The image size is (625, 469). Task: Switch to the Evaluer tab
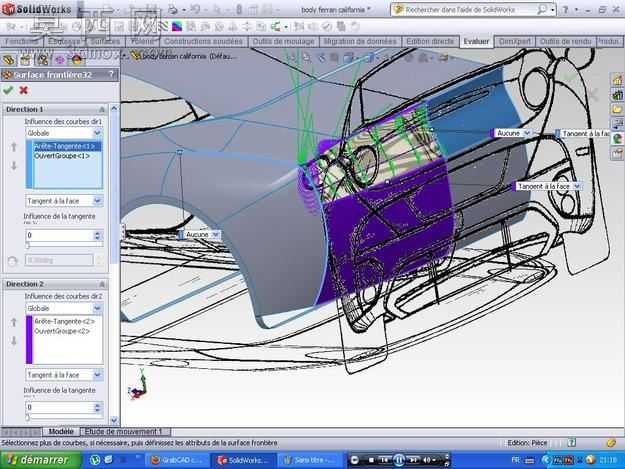tap(476, 41)
